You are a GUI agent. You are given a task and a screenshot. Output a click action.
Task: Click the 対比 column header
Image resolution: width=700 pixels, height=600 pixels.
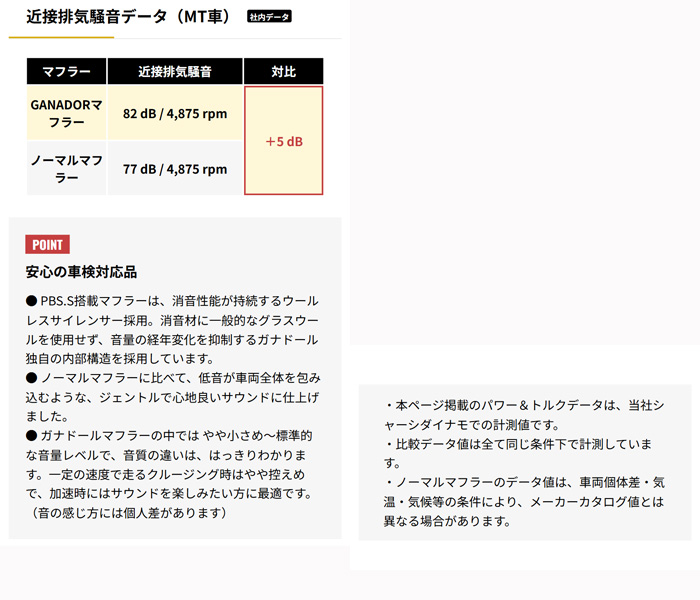[283, 72]
